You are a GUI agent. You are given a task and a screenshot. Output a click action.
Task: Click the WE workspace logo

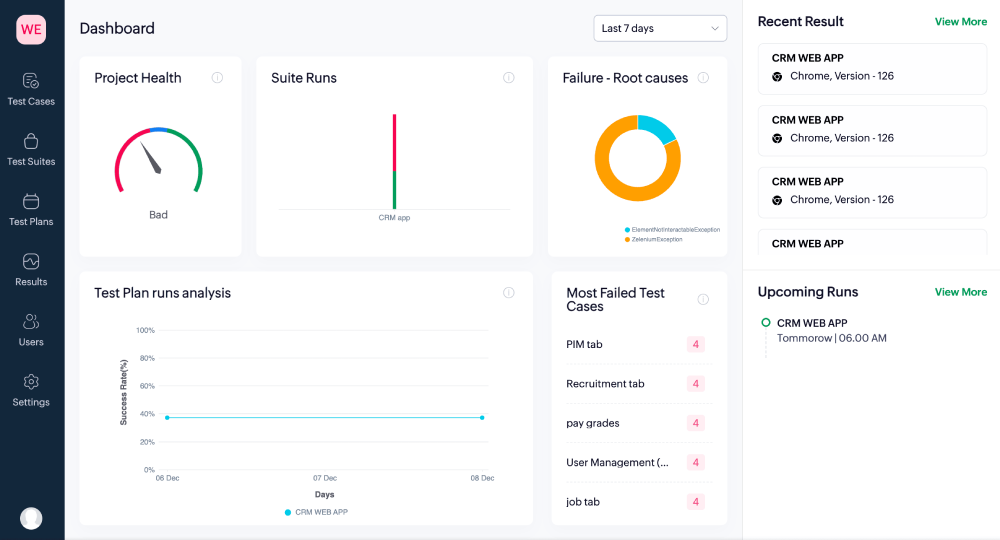click(x=31, y=30)
